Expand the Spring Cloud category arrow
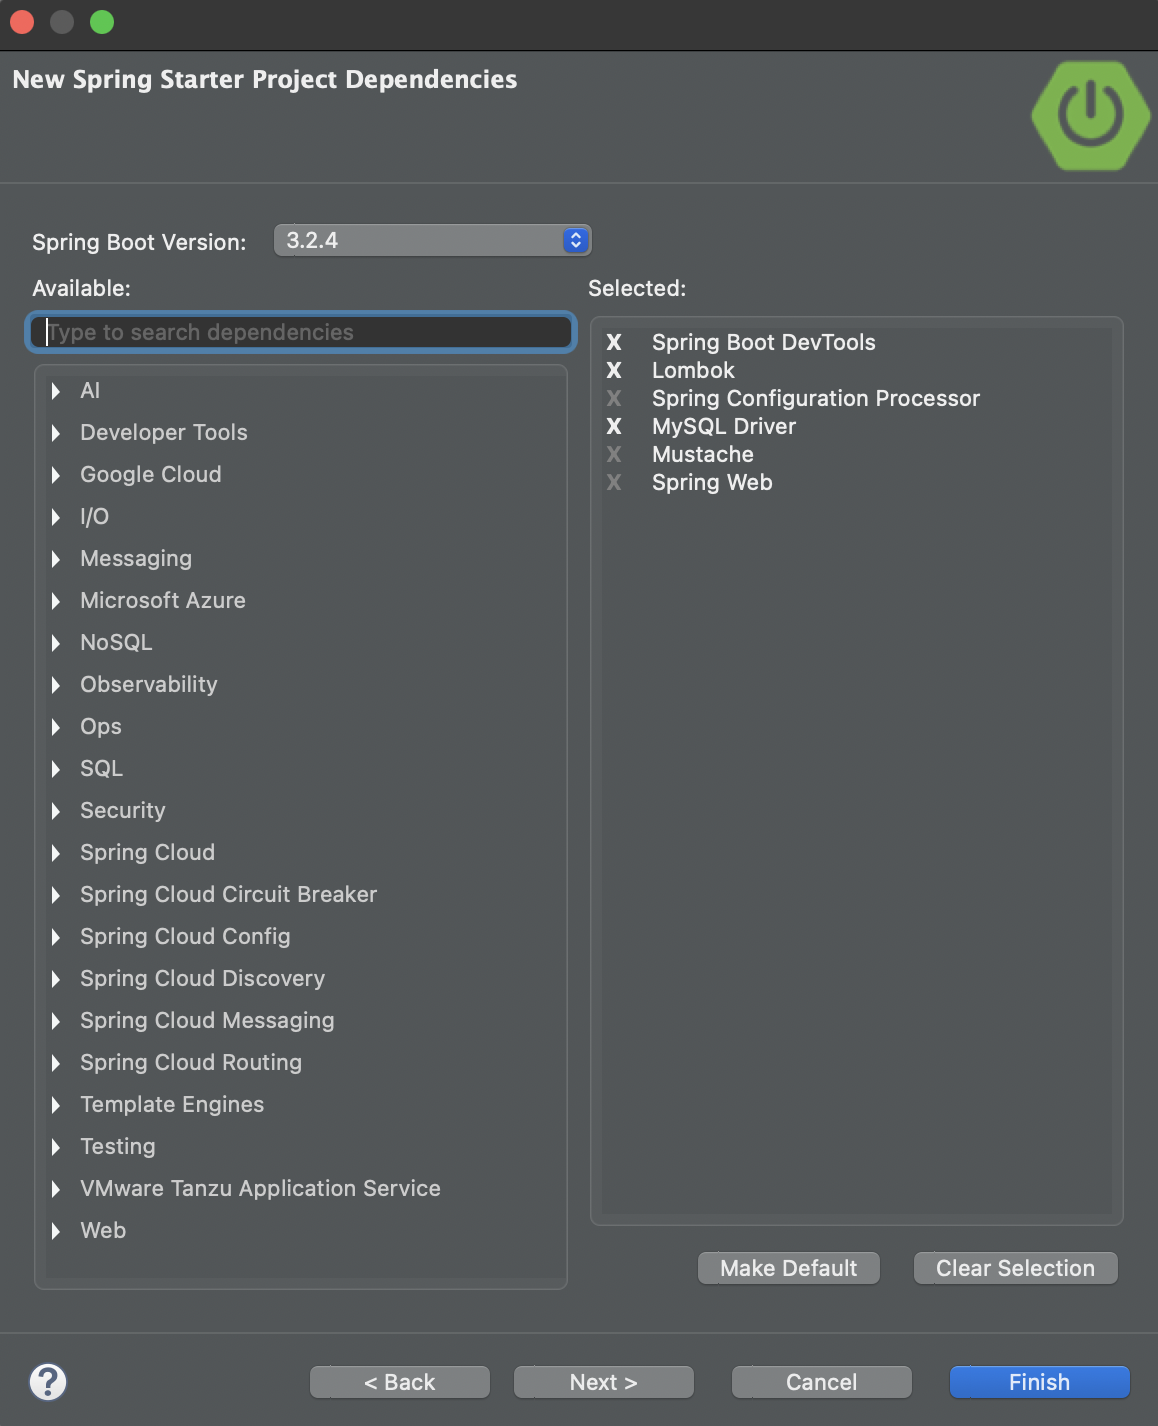Image resolution: width=1158 pixels, height=1426 pixels. (56, 853)
